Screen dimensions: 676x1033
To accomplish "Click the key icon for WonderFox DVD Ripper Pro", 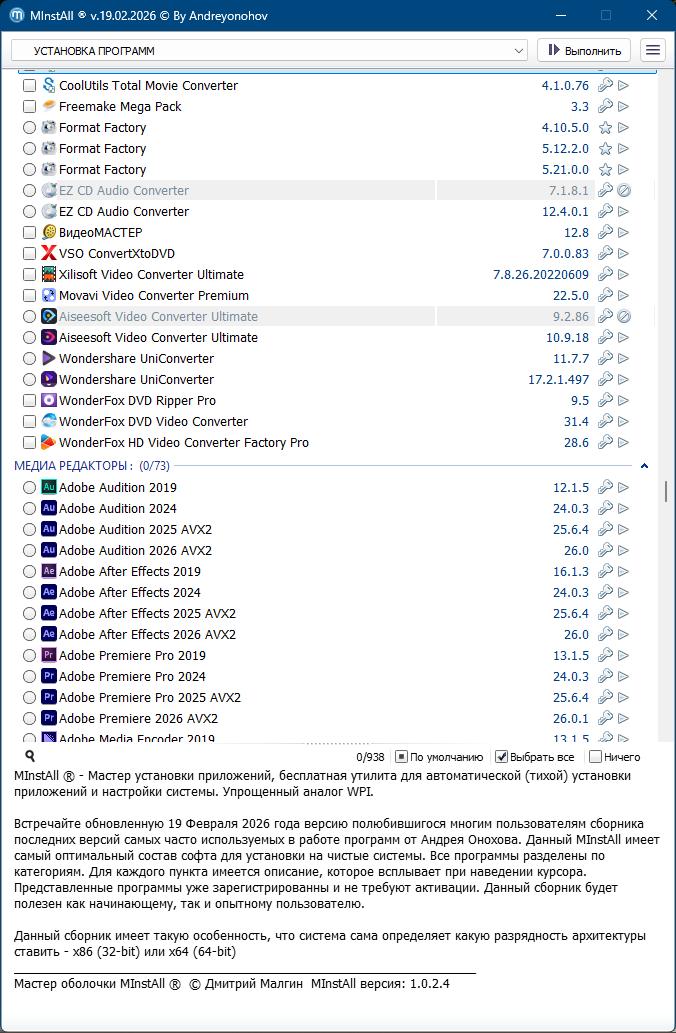I will click(605, 401).
